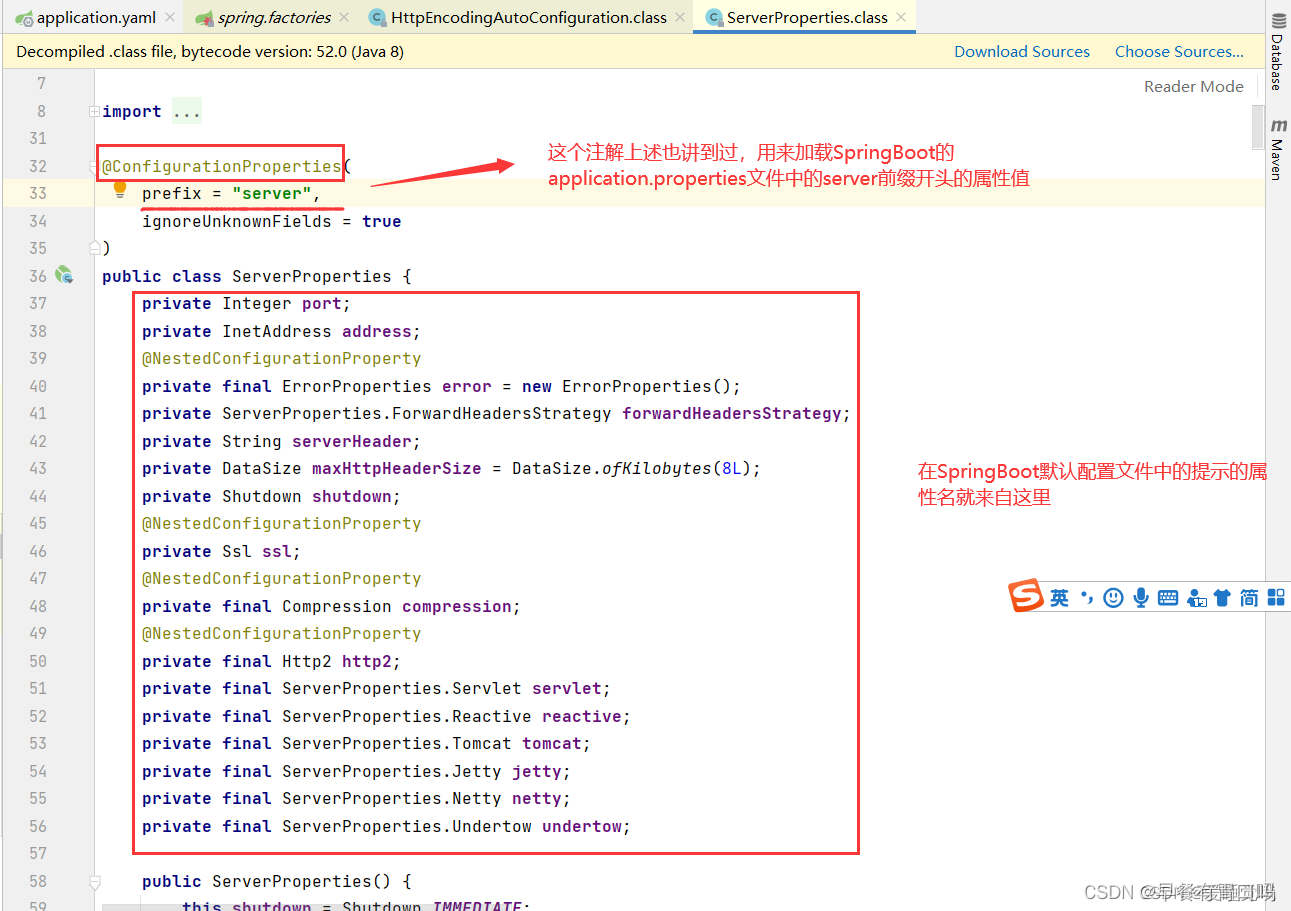Click the 'address' field on line 38
This screenshot has width=1291, height=911.
376,331
